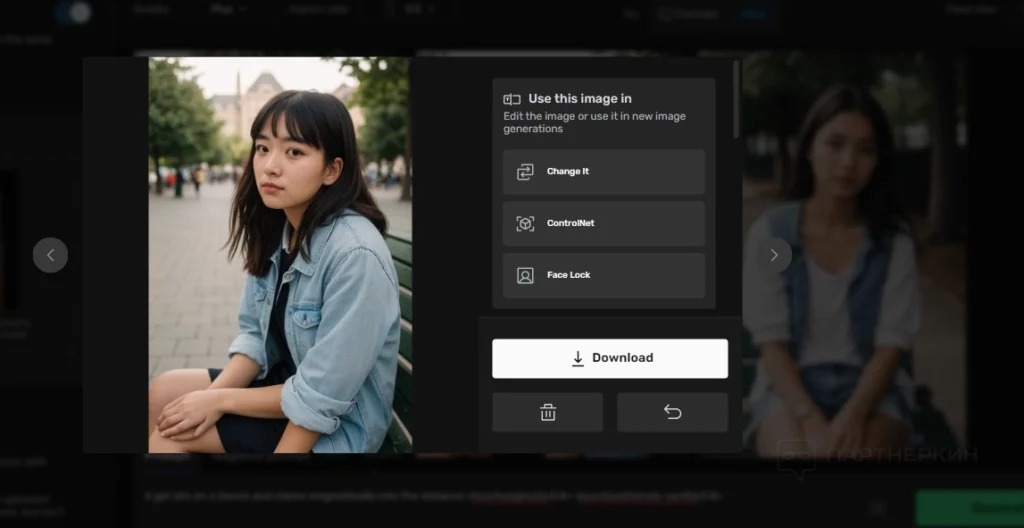This screenshot has width=1024, height=528.
Task: Select the ControlNet option
Action: (603, 223)
